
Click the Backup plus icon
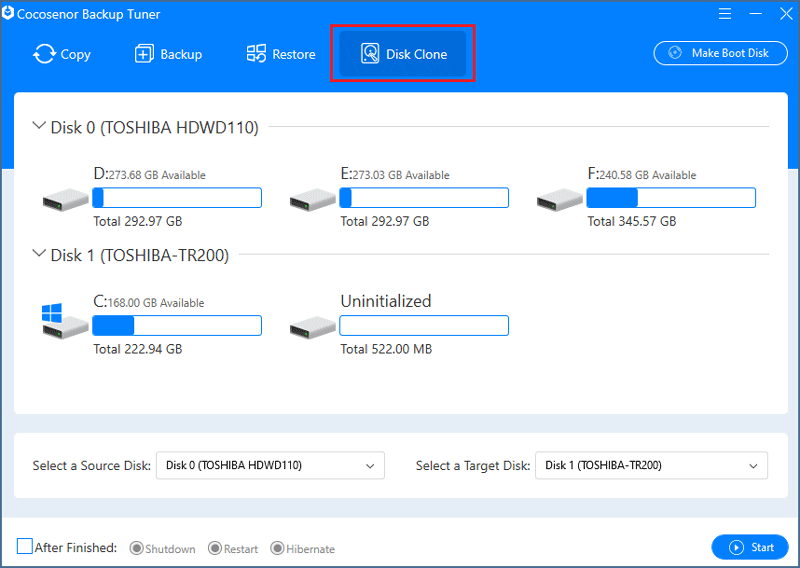click(144, 54)
